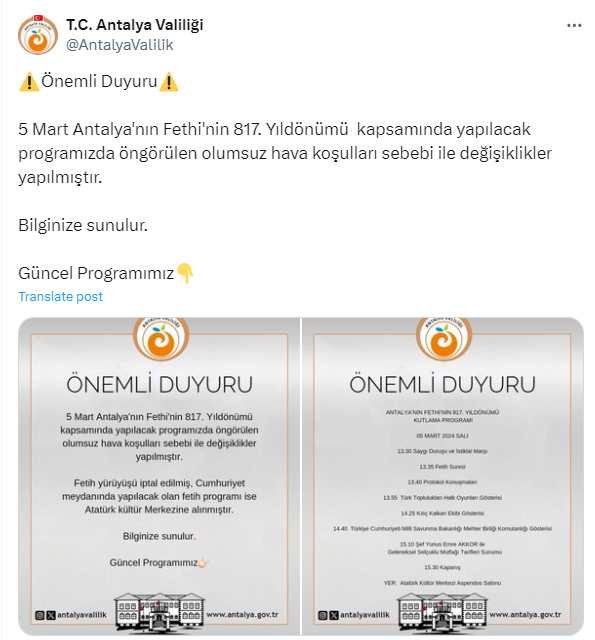Click X logo icon in left image footer
The width and height of the screenshot is (595, 640).
[x=51, y=615]
